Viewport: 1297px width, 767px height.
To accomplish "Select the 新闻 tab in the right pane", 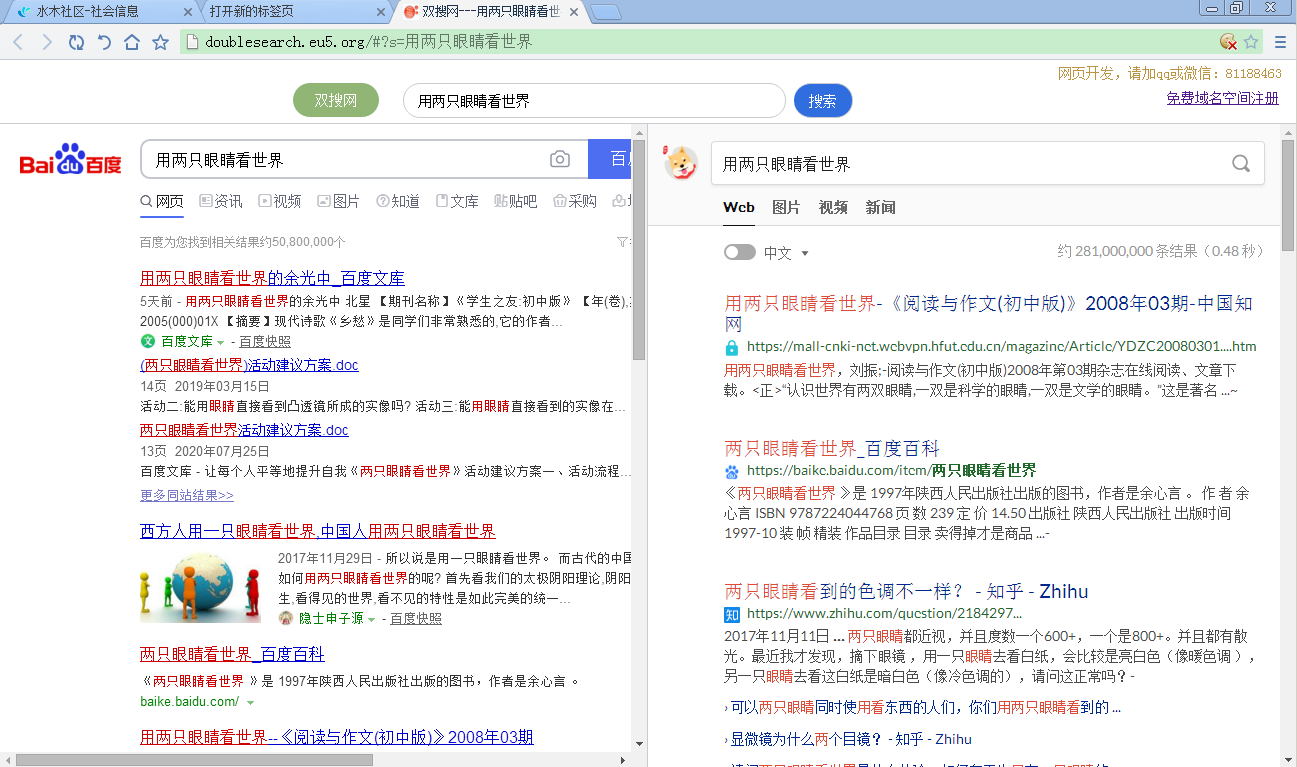I will coord(881,207).
